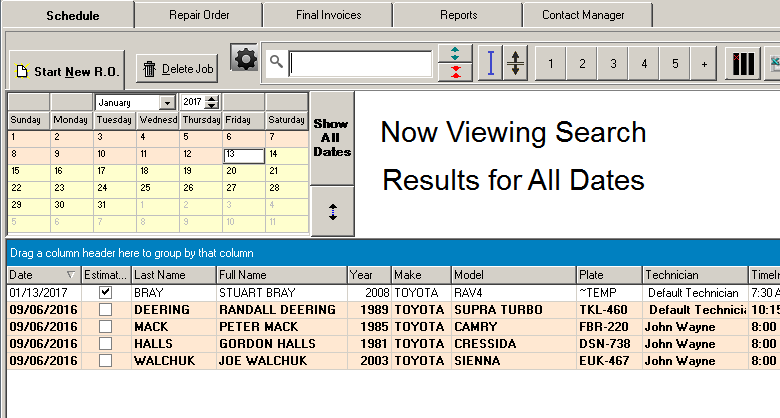Open settings with the gear icon
The image size is (780, 418).
coord(244,60)
